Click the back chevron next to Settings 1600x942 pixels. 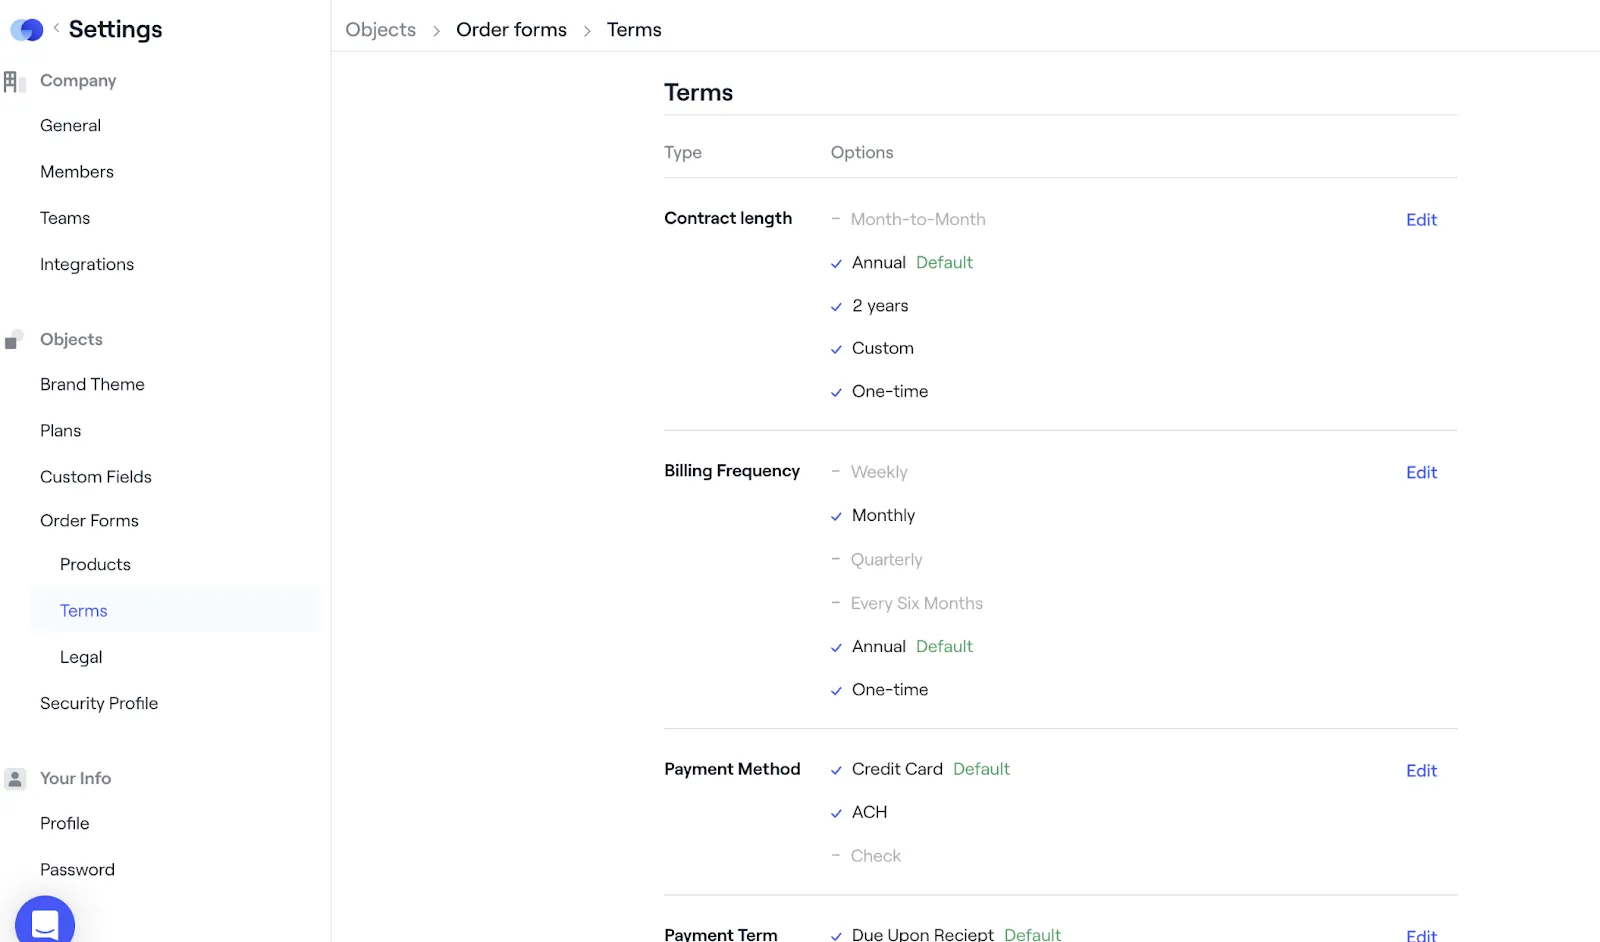tap(56, 28)
